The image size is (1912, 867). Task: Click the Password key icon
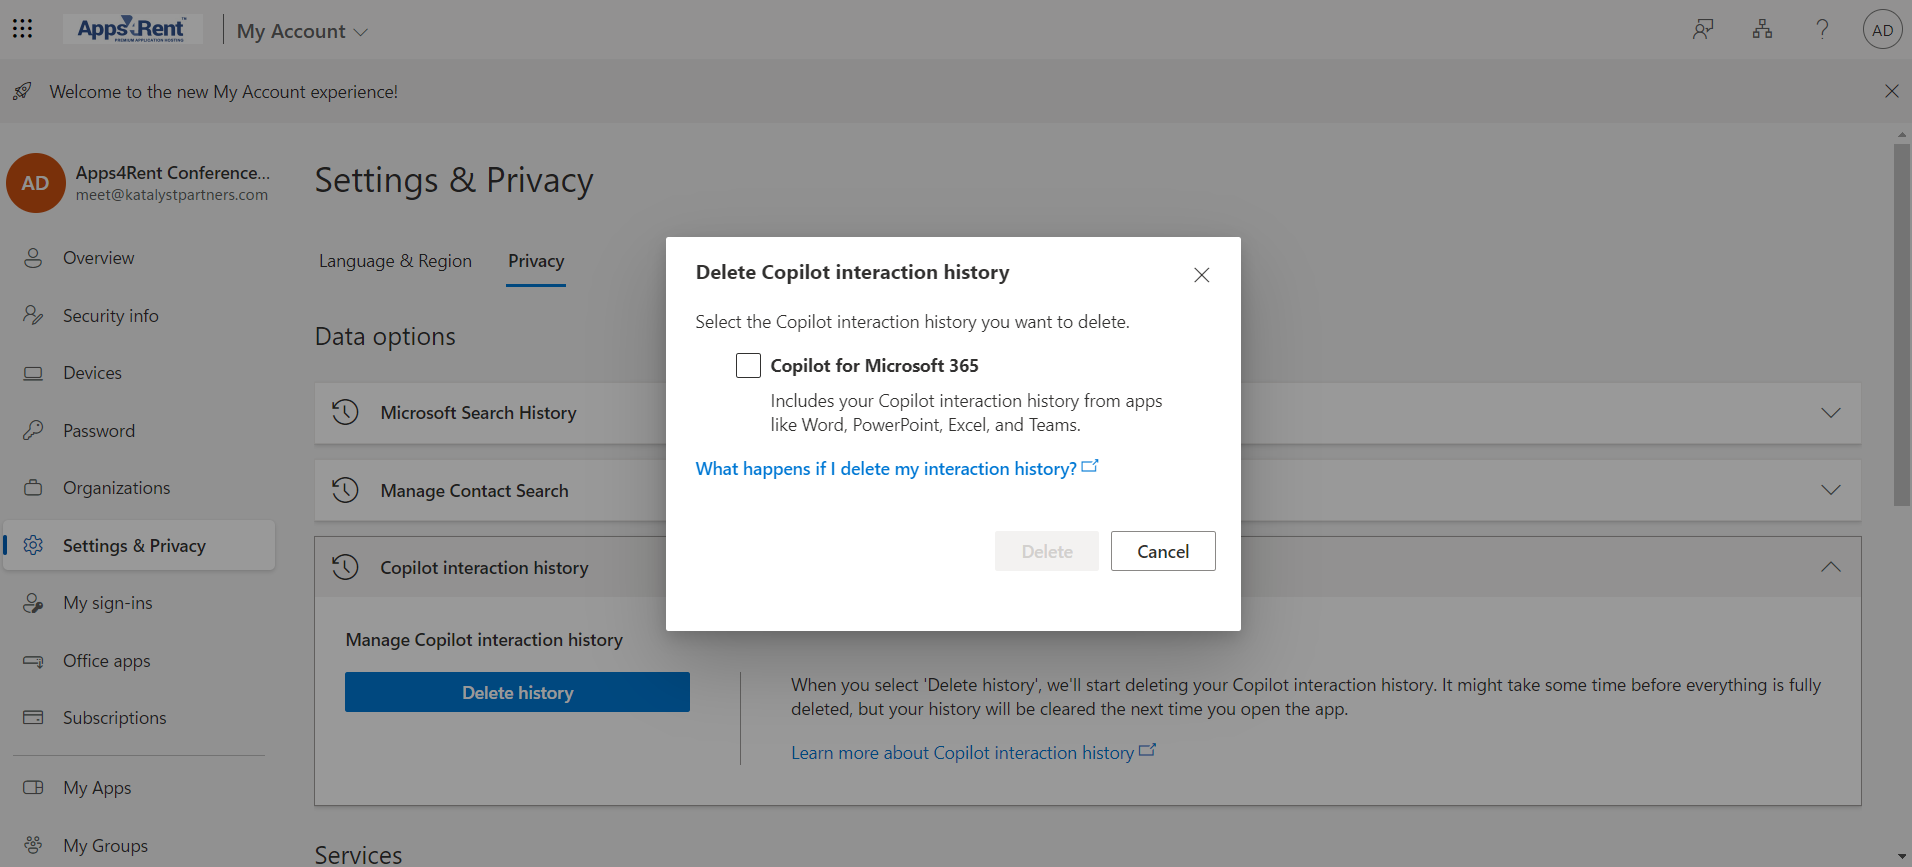[x=33, y=430]
